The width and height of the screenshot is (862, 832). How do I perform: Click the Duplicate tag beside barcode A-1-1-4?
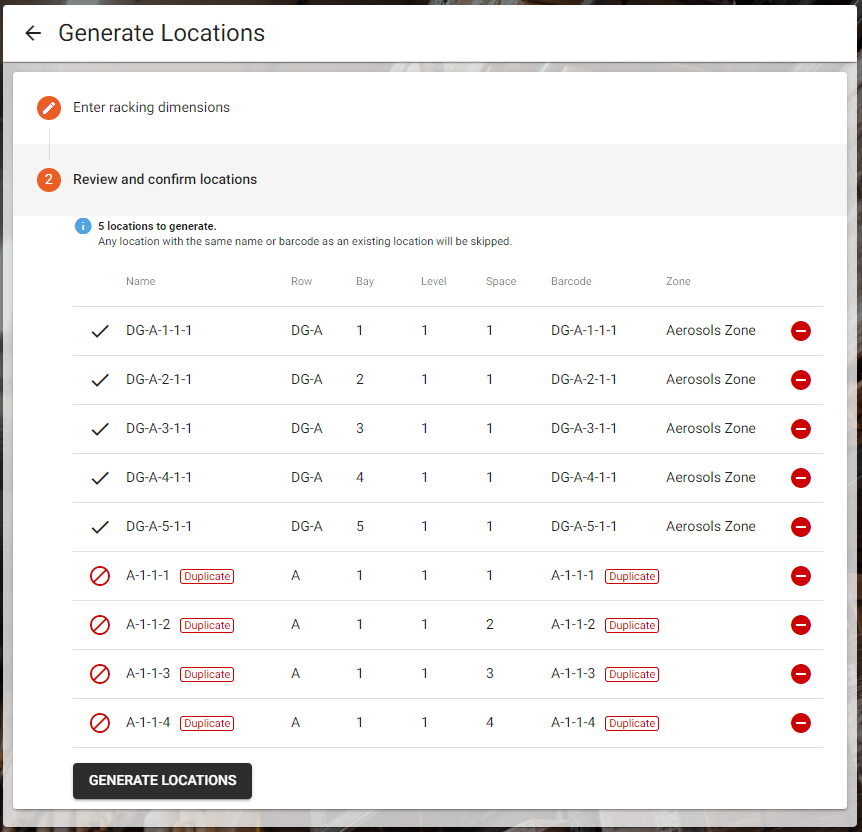click(x=632, y=723)
